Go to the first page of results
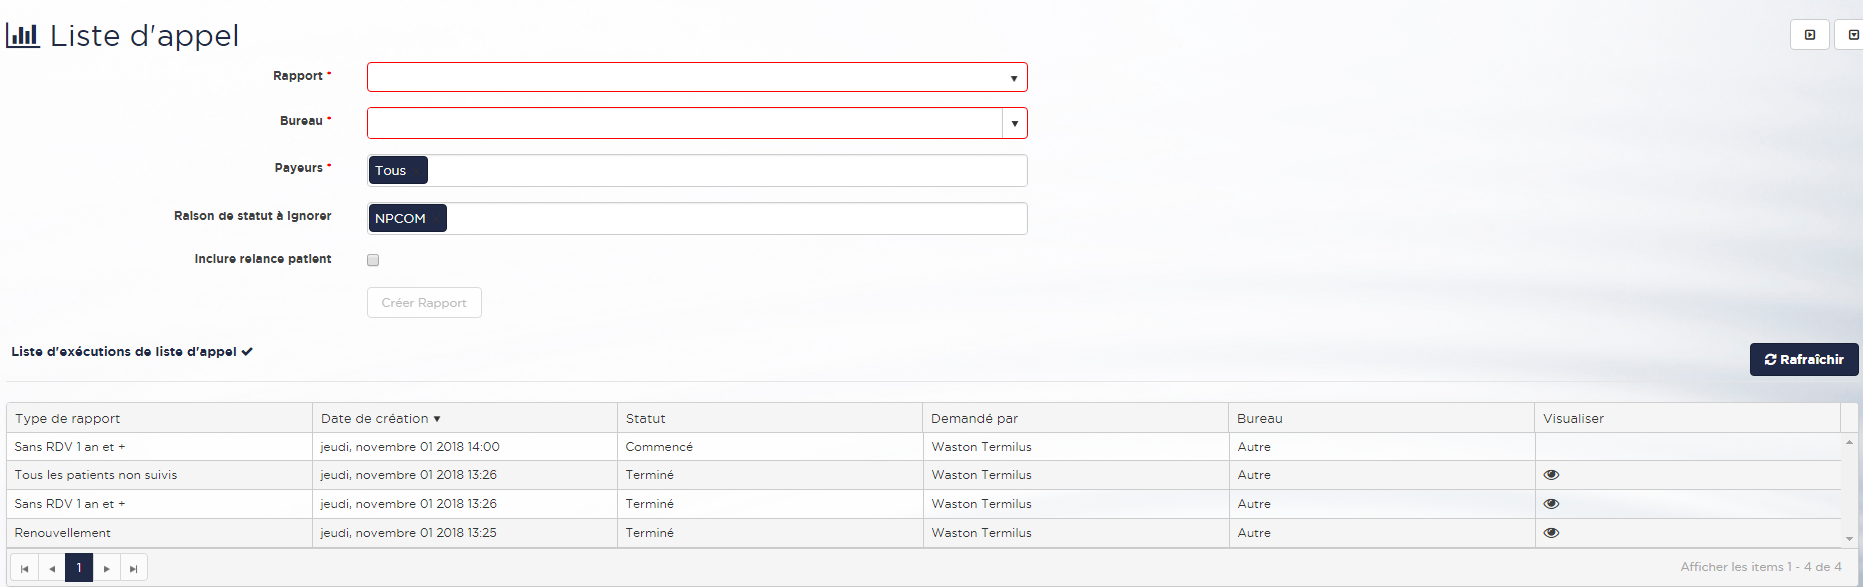 click(25, 568)
